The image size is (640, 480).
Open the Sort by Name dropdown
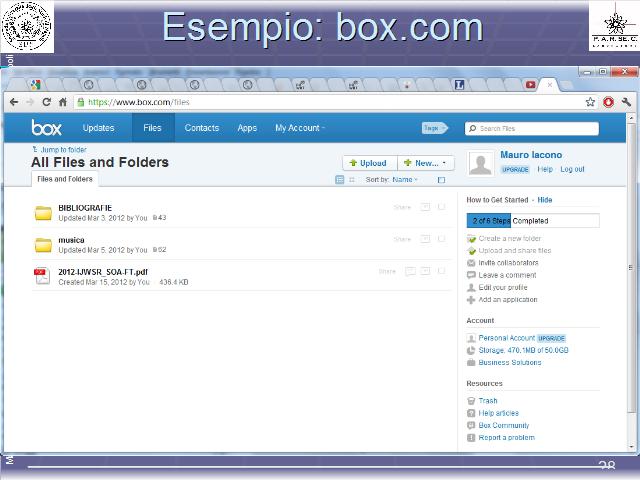point(404,180)
